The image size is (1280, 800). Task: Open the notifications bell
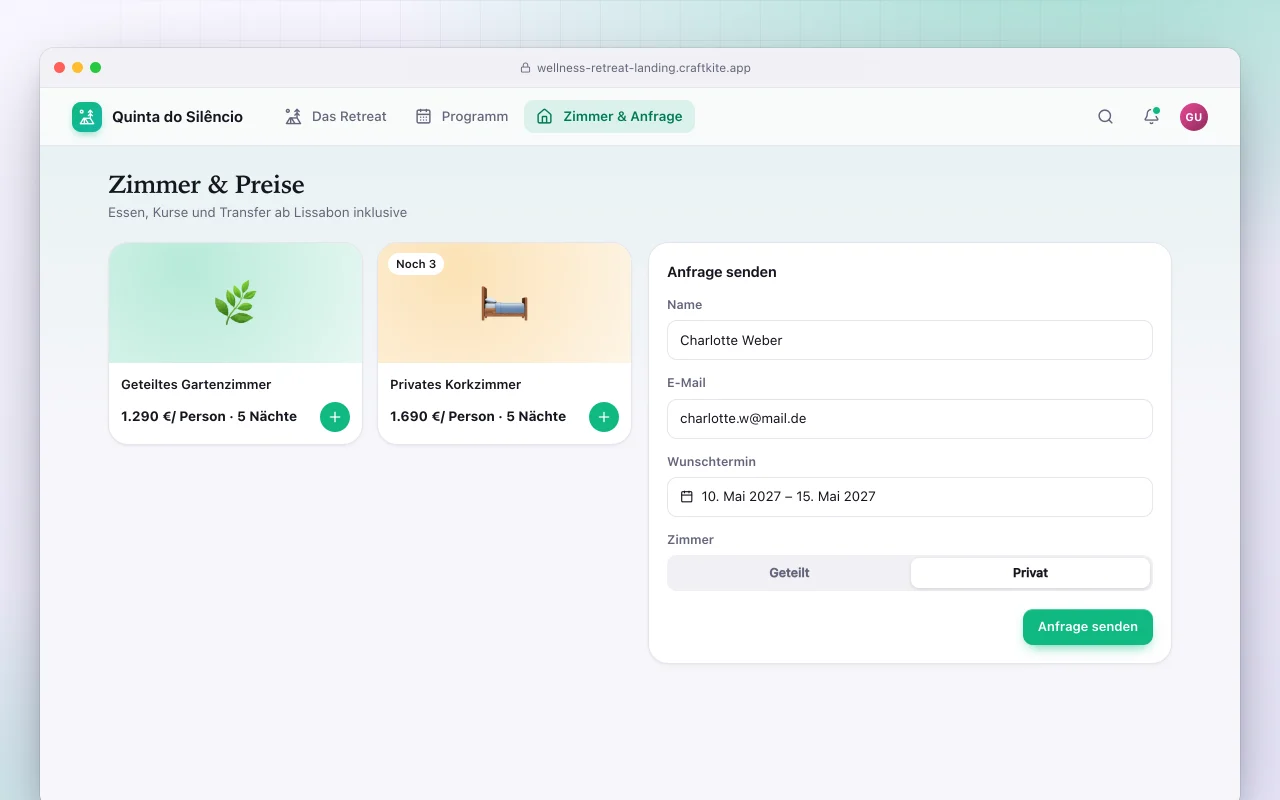pyautogui.click(x=1151, y=117)
